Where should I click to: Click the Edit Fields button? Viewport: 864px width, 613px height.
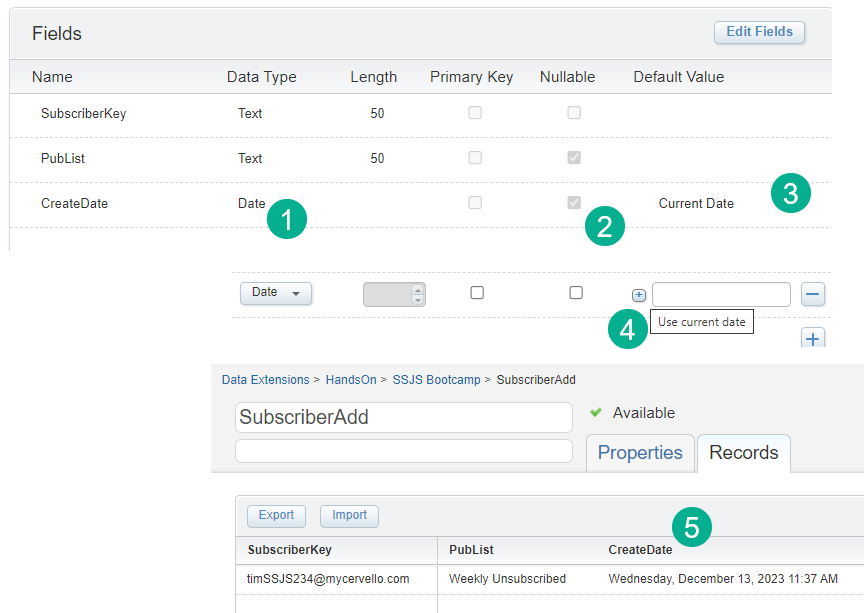click(759, 32)
